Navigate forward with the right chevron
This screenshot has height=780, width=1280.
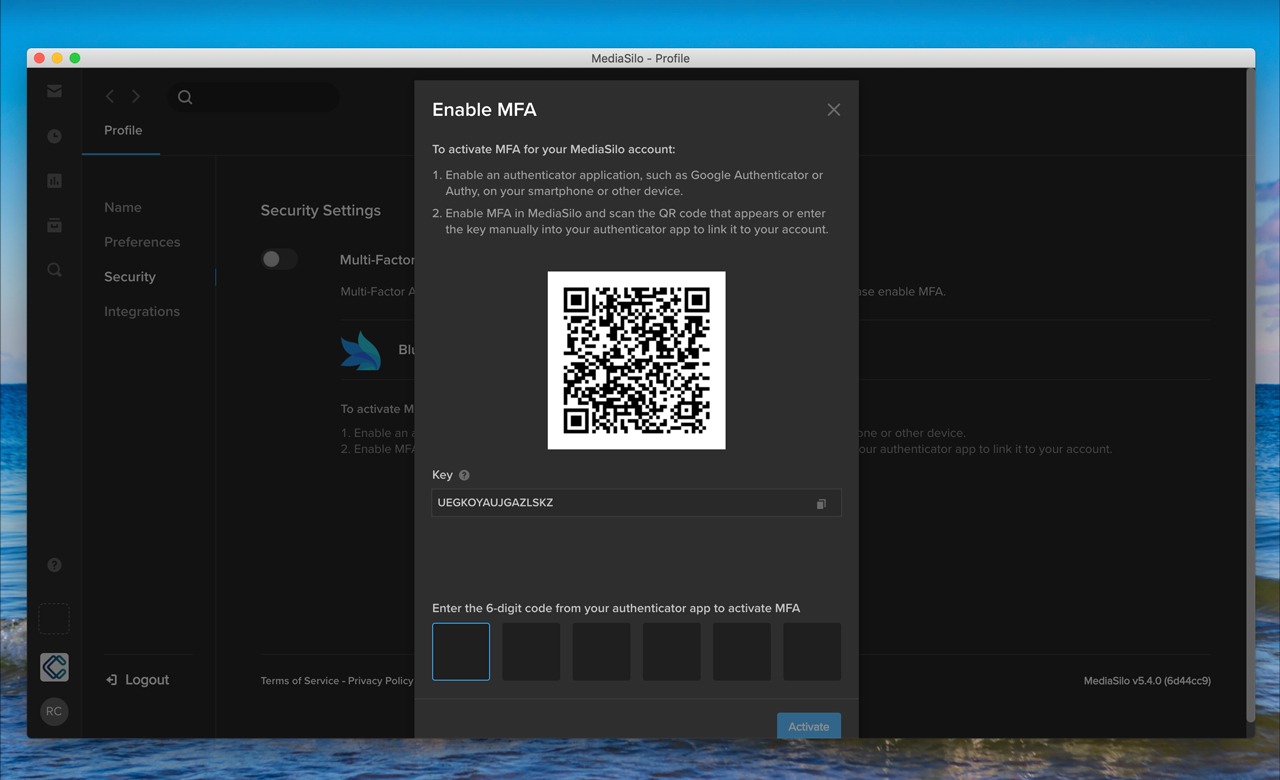pyautogui.click(x=136, y=97)
